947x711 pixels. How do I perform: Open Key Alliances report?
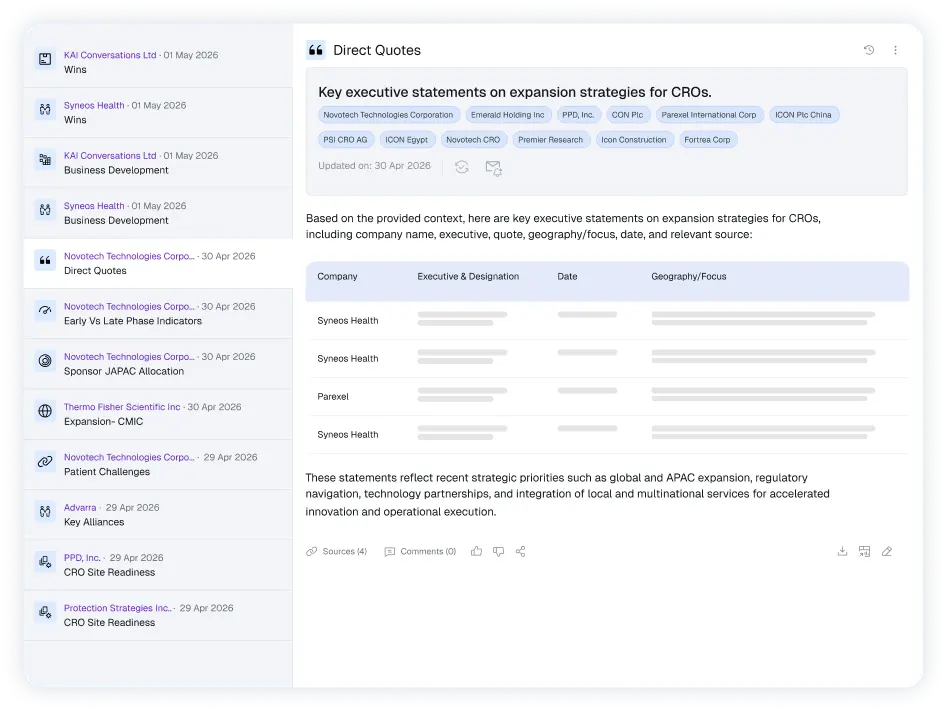click(94, 522)
